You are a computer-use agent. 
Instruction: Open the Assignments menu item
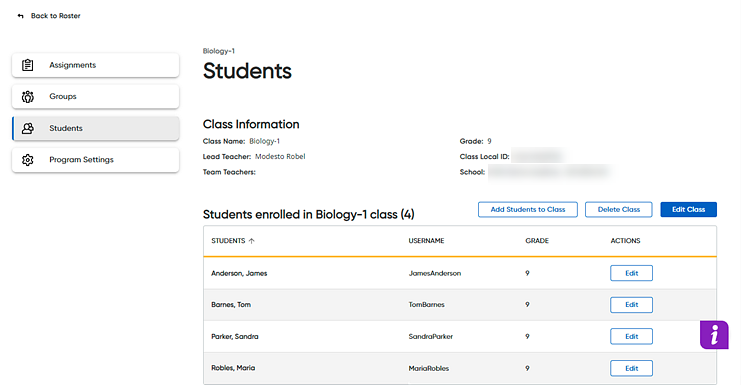pyautogui.click(x=95, y=65)
